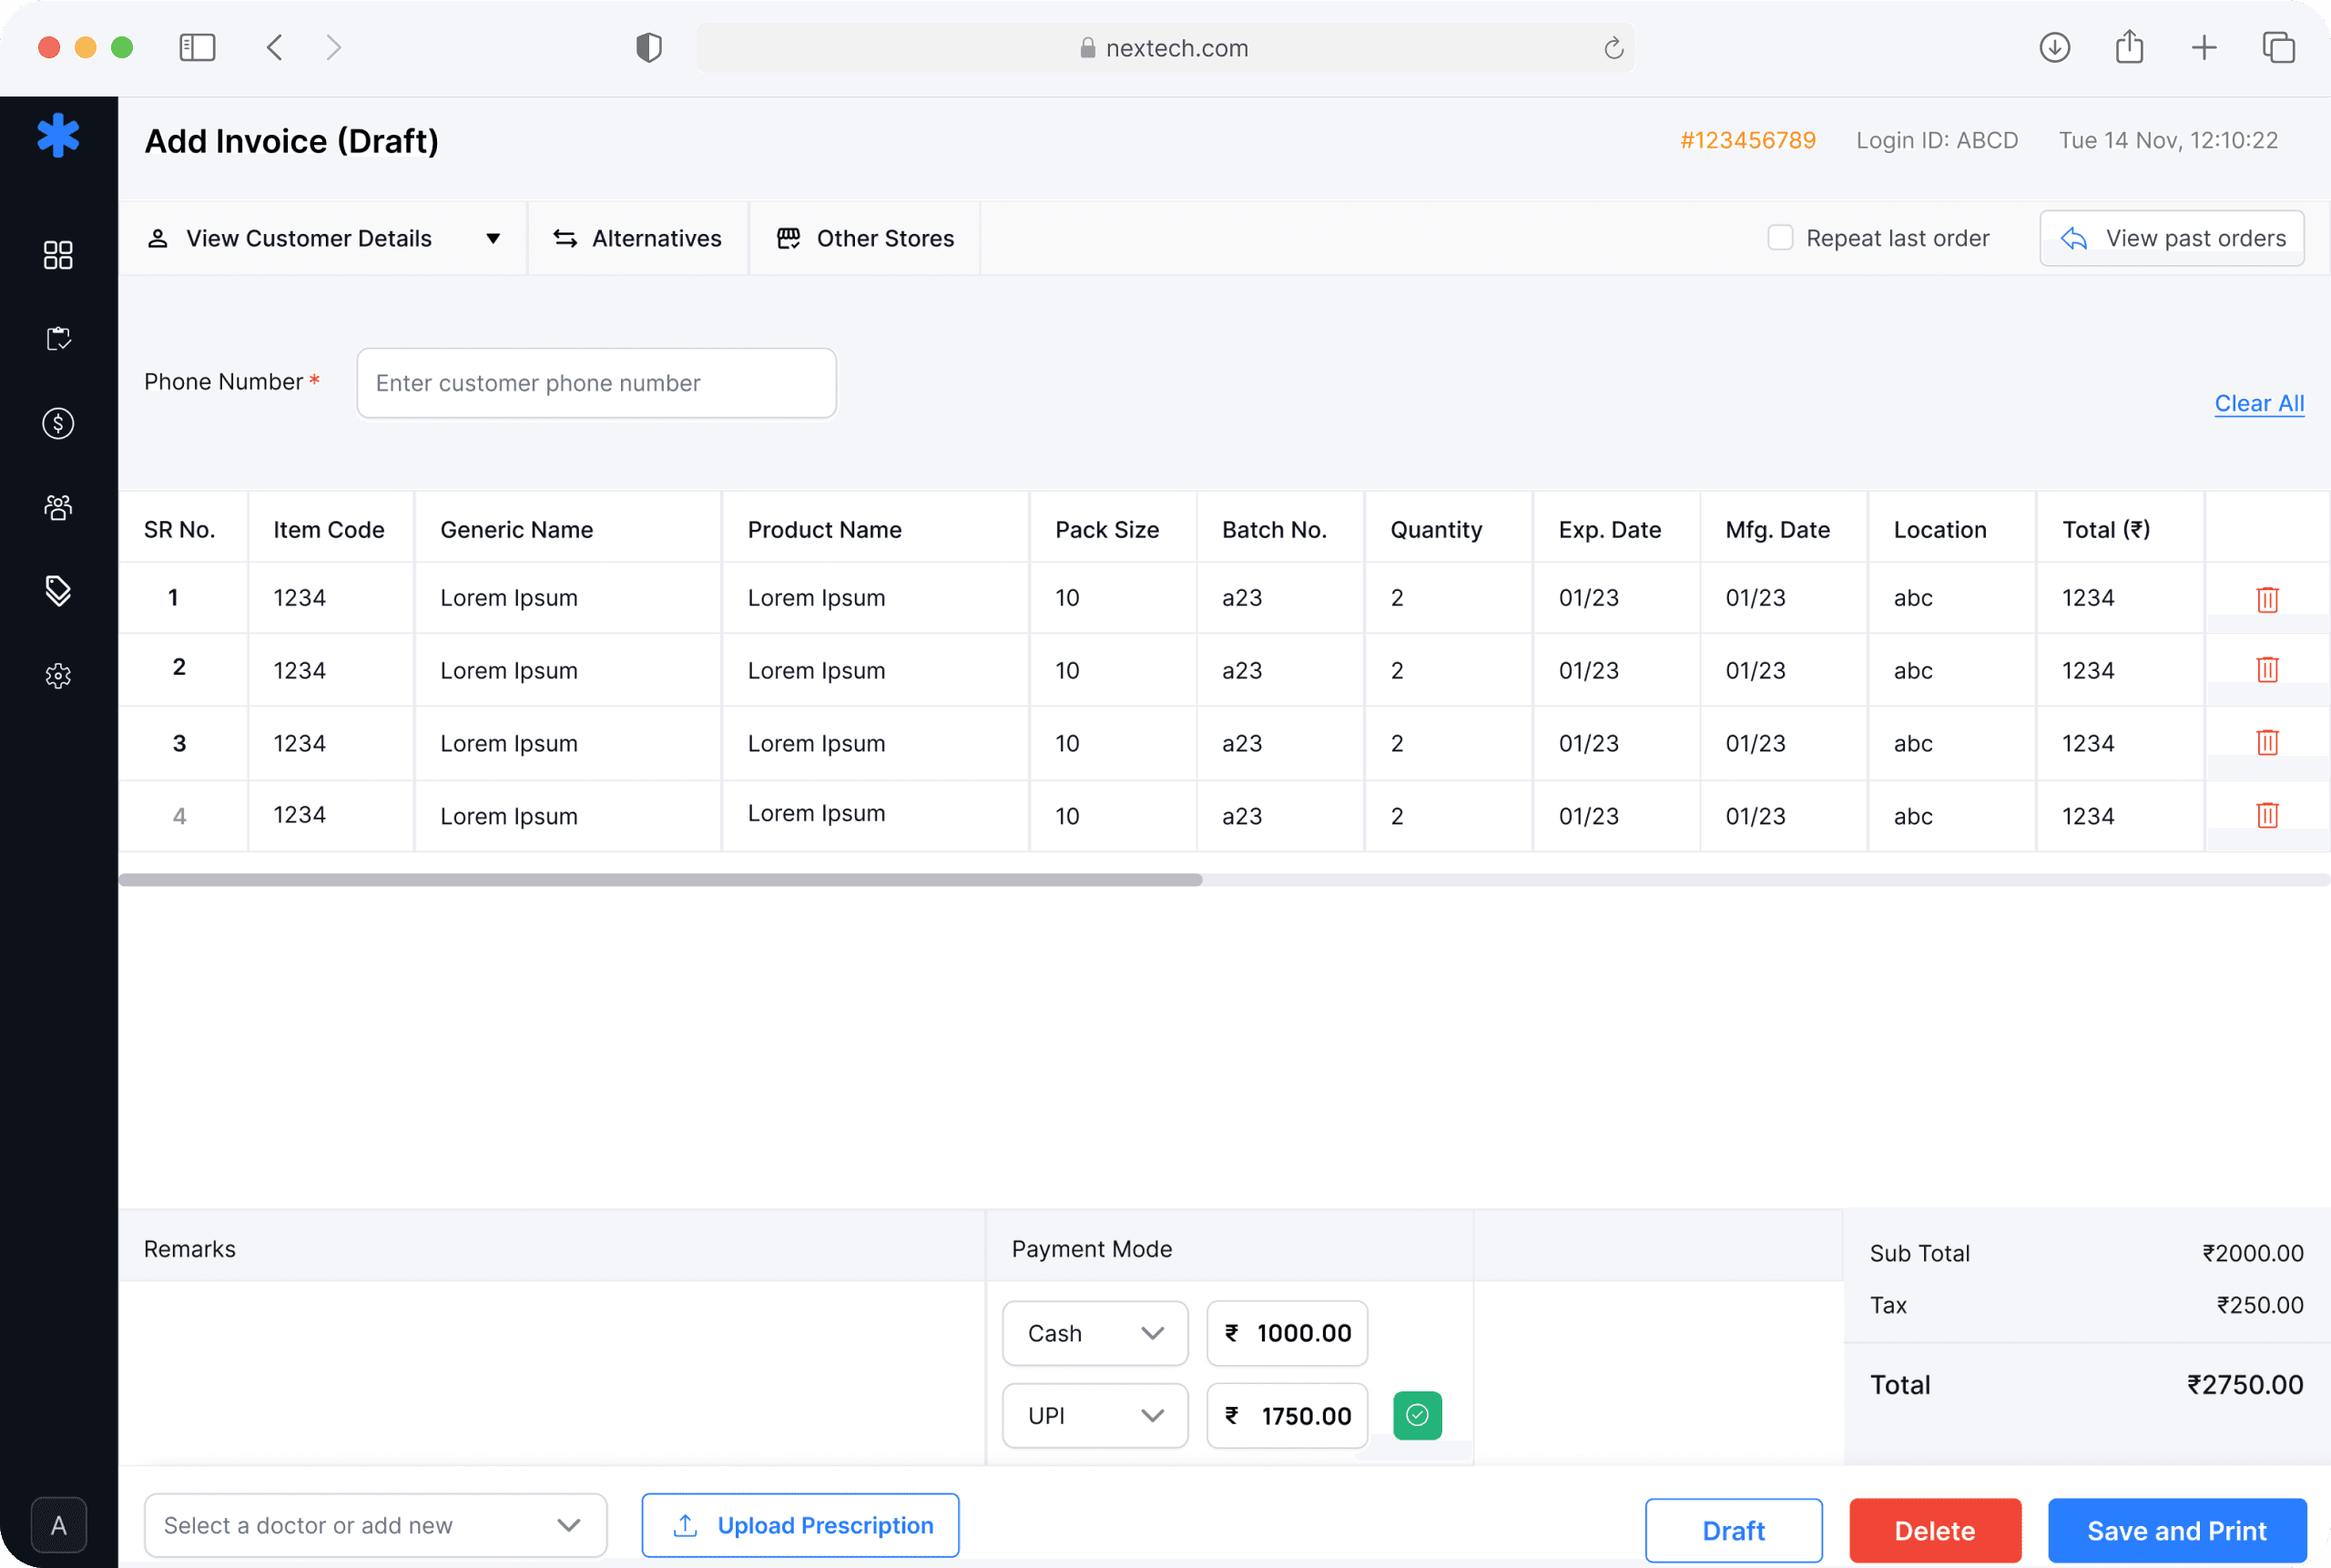Open the price tag icon in sidebar
The height and width of the screenshot is (1568, 2331).
click(x=58, y=590)
